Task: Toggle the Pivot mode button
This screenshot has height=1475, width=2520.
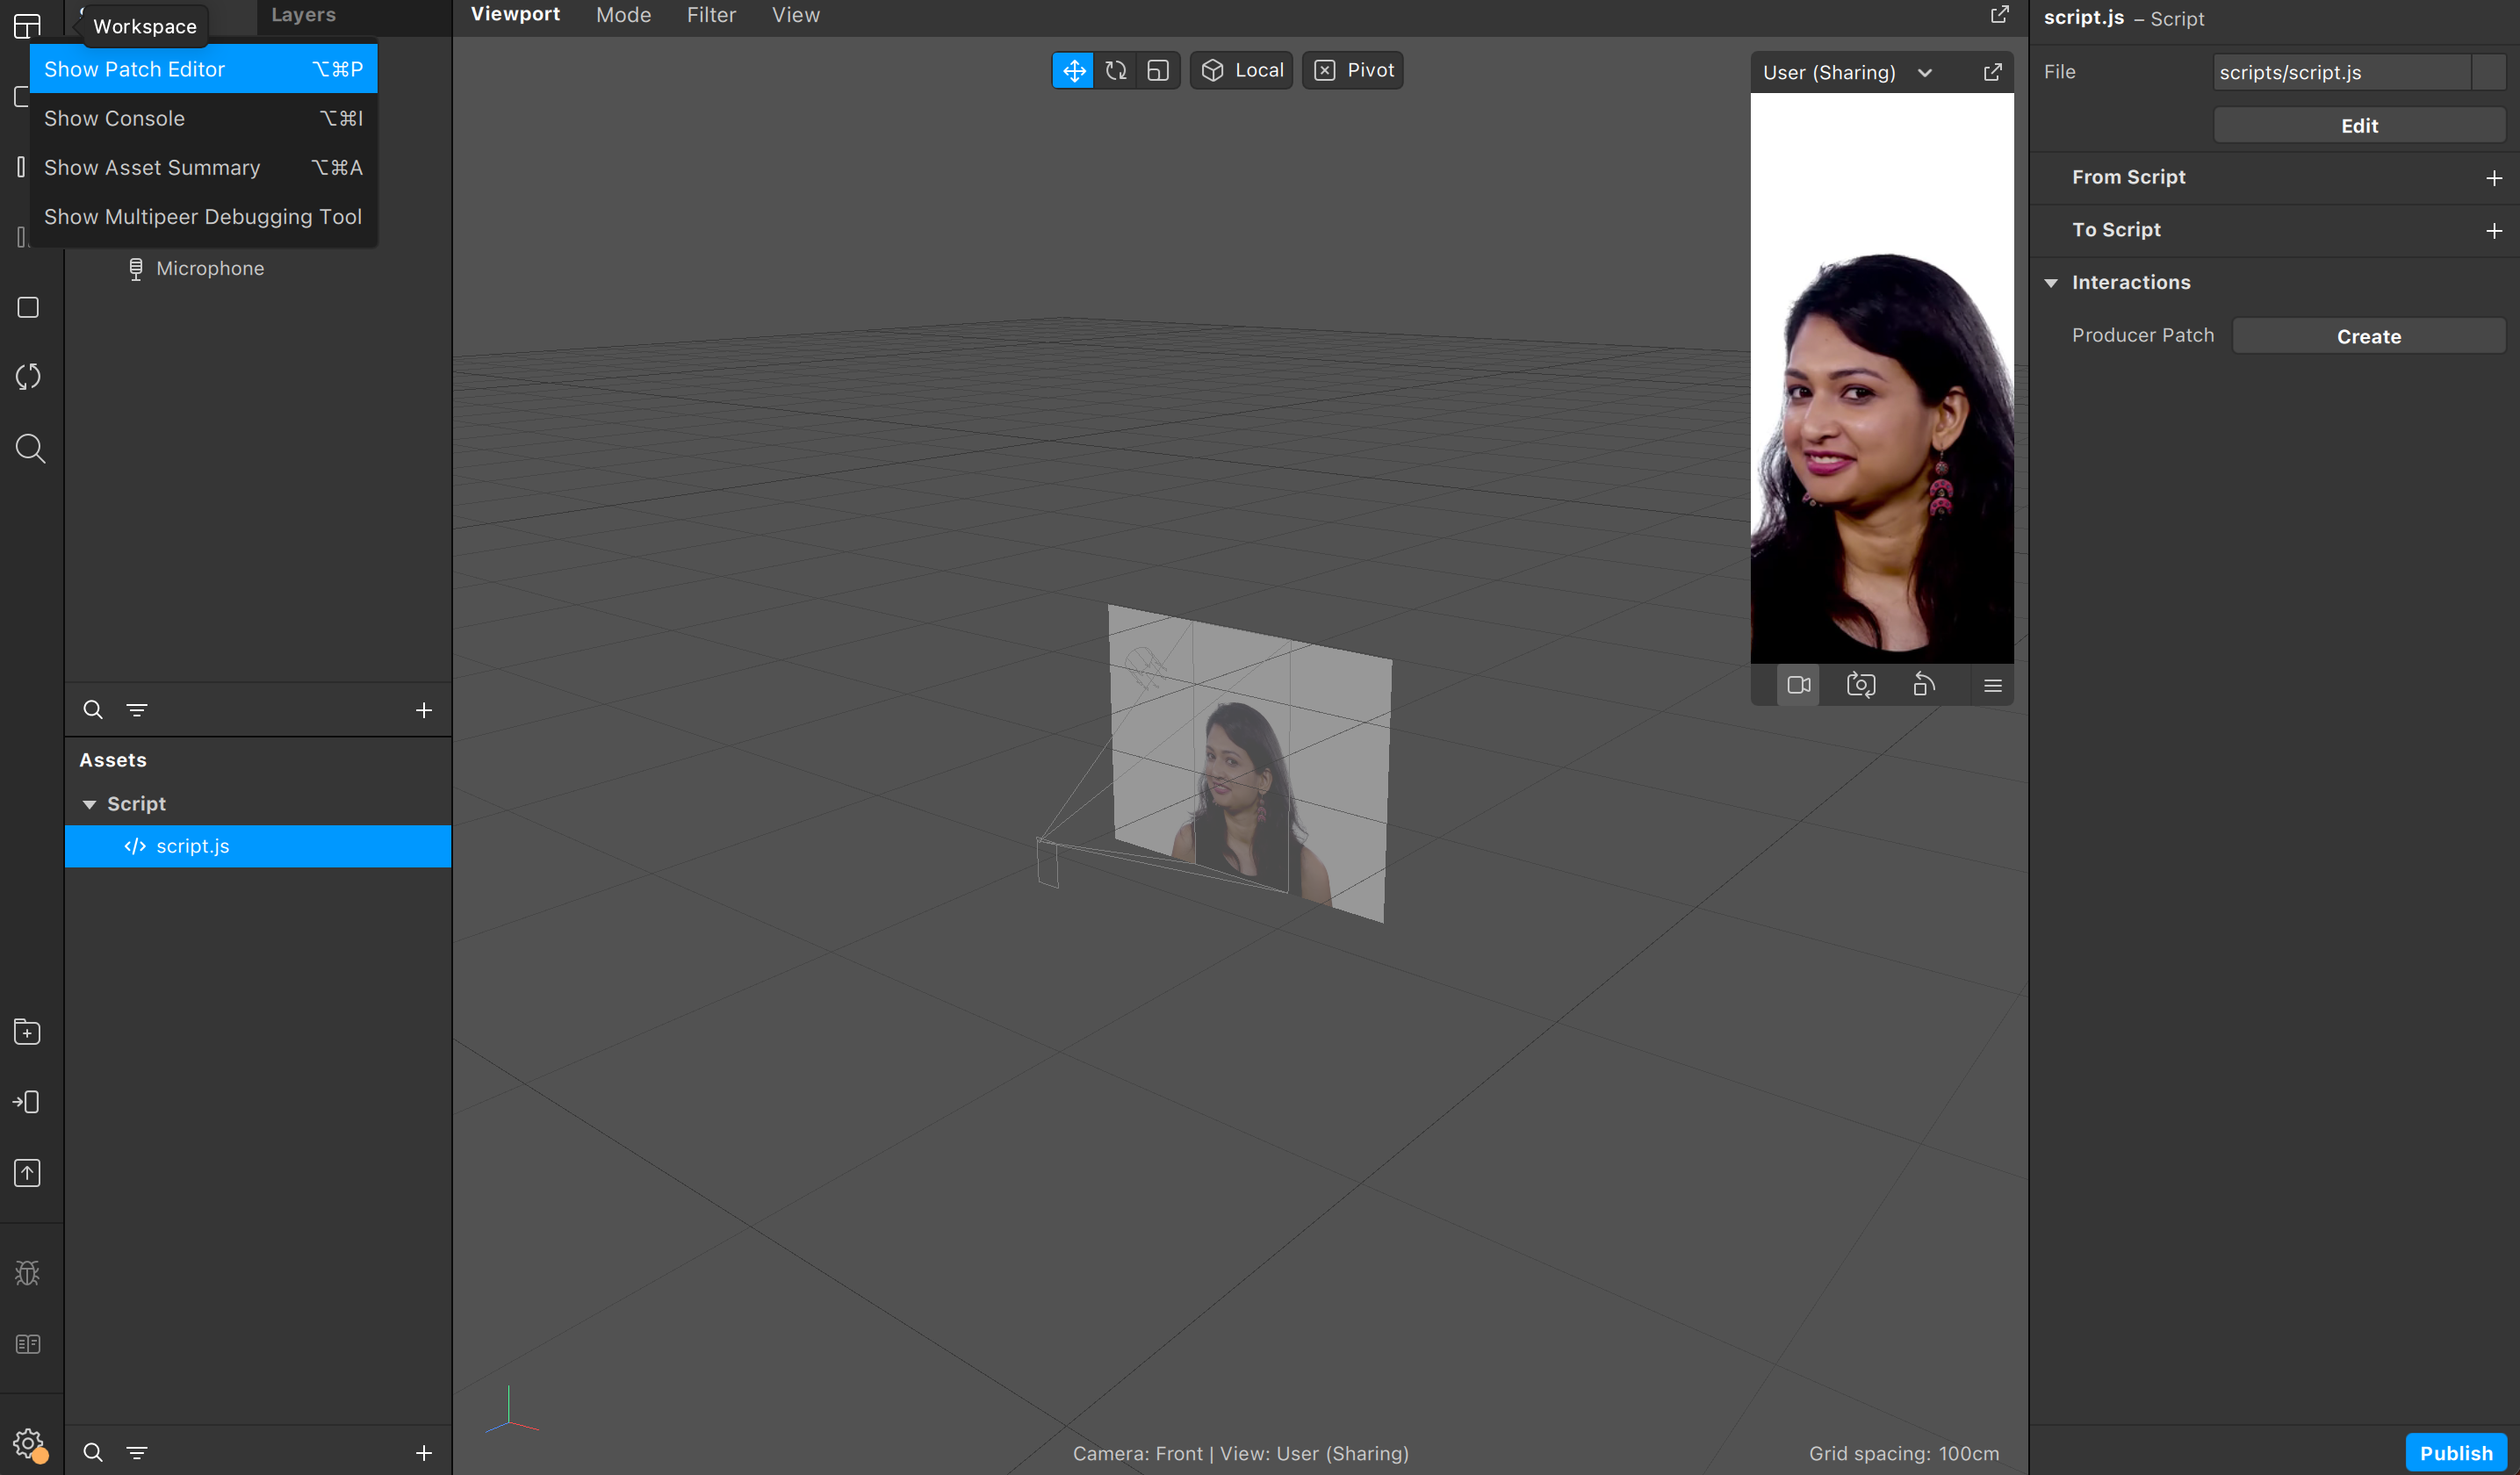Action: (1352, 70)
